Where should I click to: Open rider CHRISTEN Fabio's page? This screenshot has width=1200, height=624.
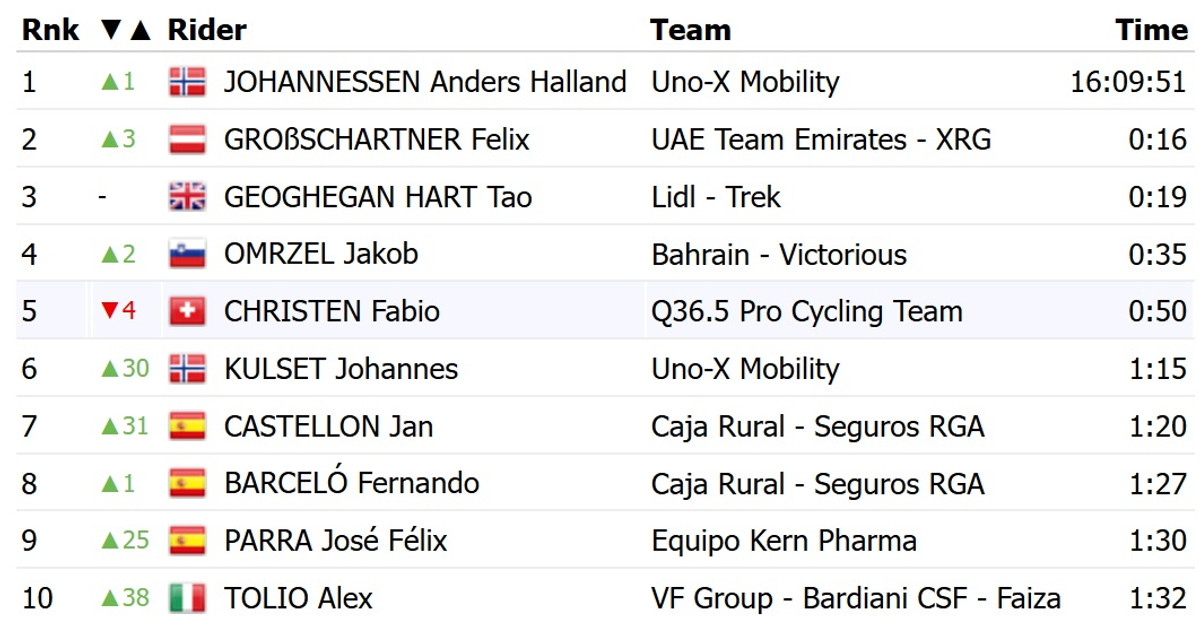point(331,312)
